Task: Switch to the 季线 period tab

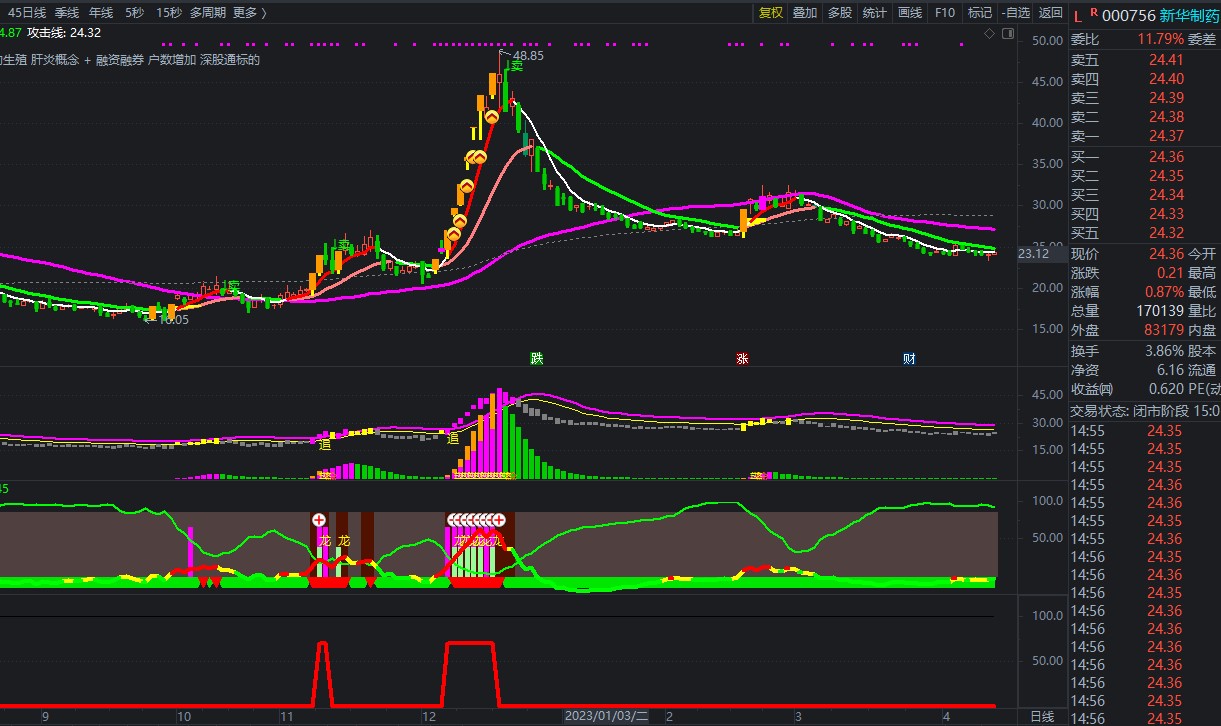Action: coord(67,13)
